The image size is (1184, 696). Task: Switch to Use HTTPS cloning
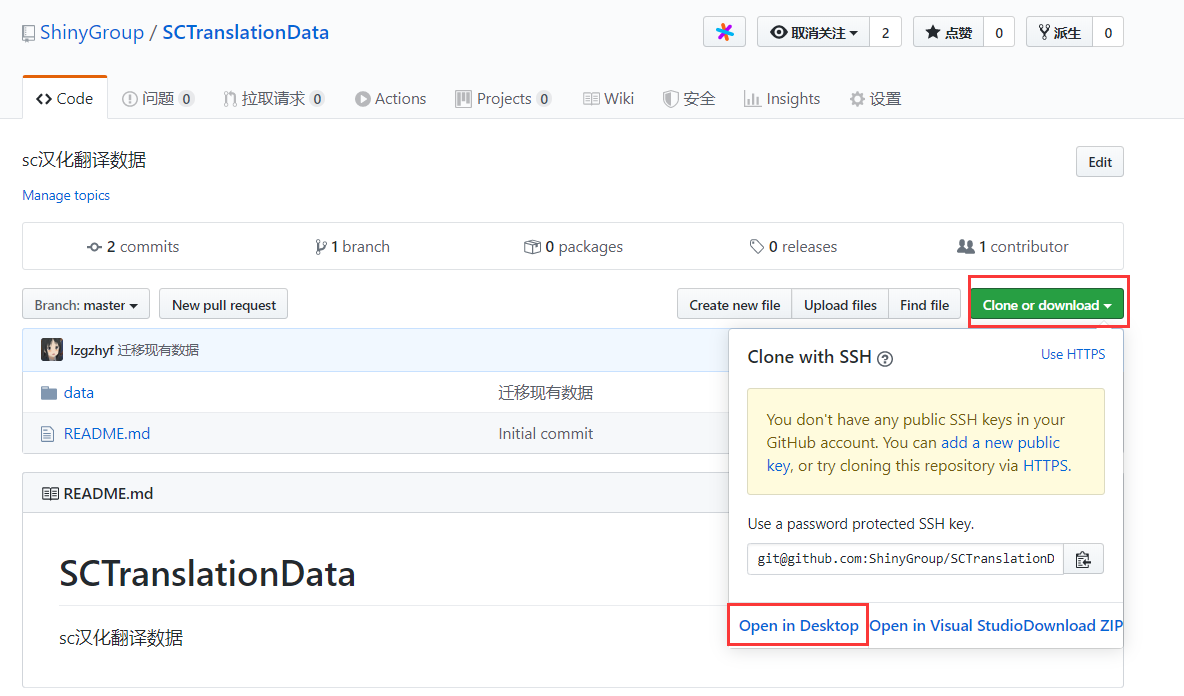coord(1072,354)
